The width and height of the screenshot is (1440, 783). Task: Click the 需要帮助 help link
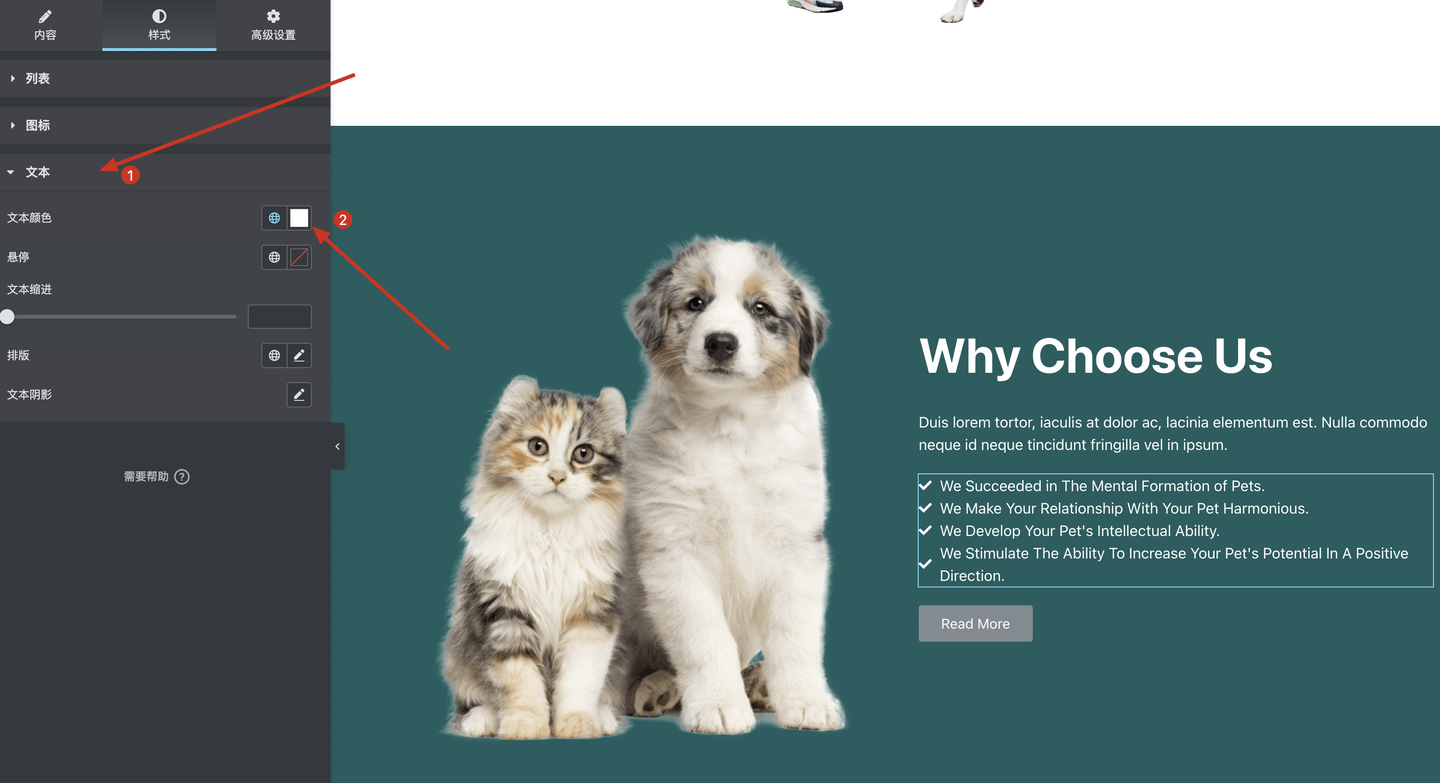pyautogui.click(x=146, y=477)
